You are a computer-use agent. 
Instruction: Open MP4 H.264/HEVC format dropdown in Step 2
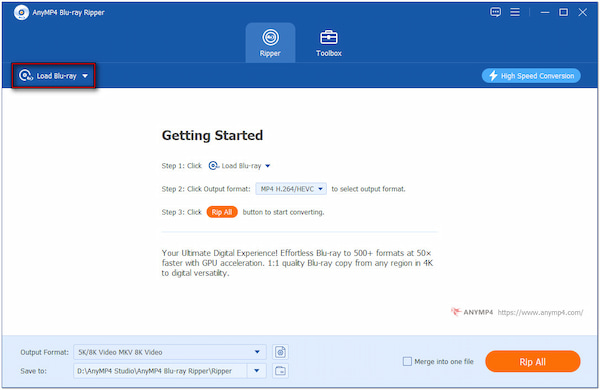tap(291, 189)
